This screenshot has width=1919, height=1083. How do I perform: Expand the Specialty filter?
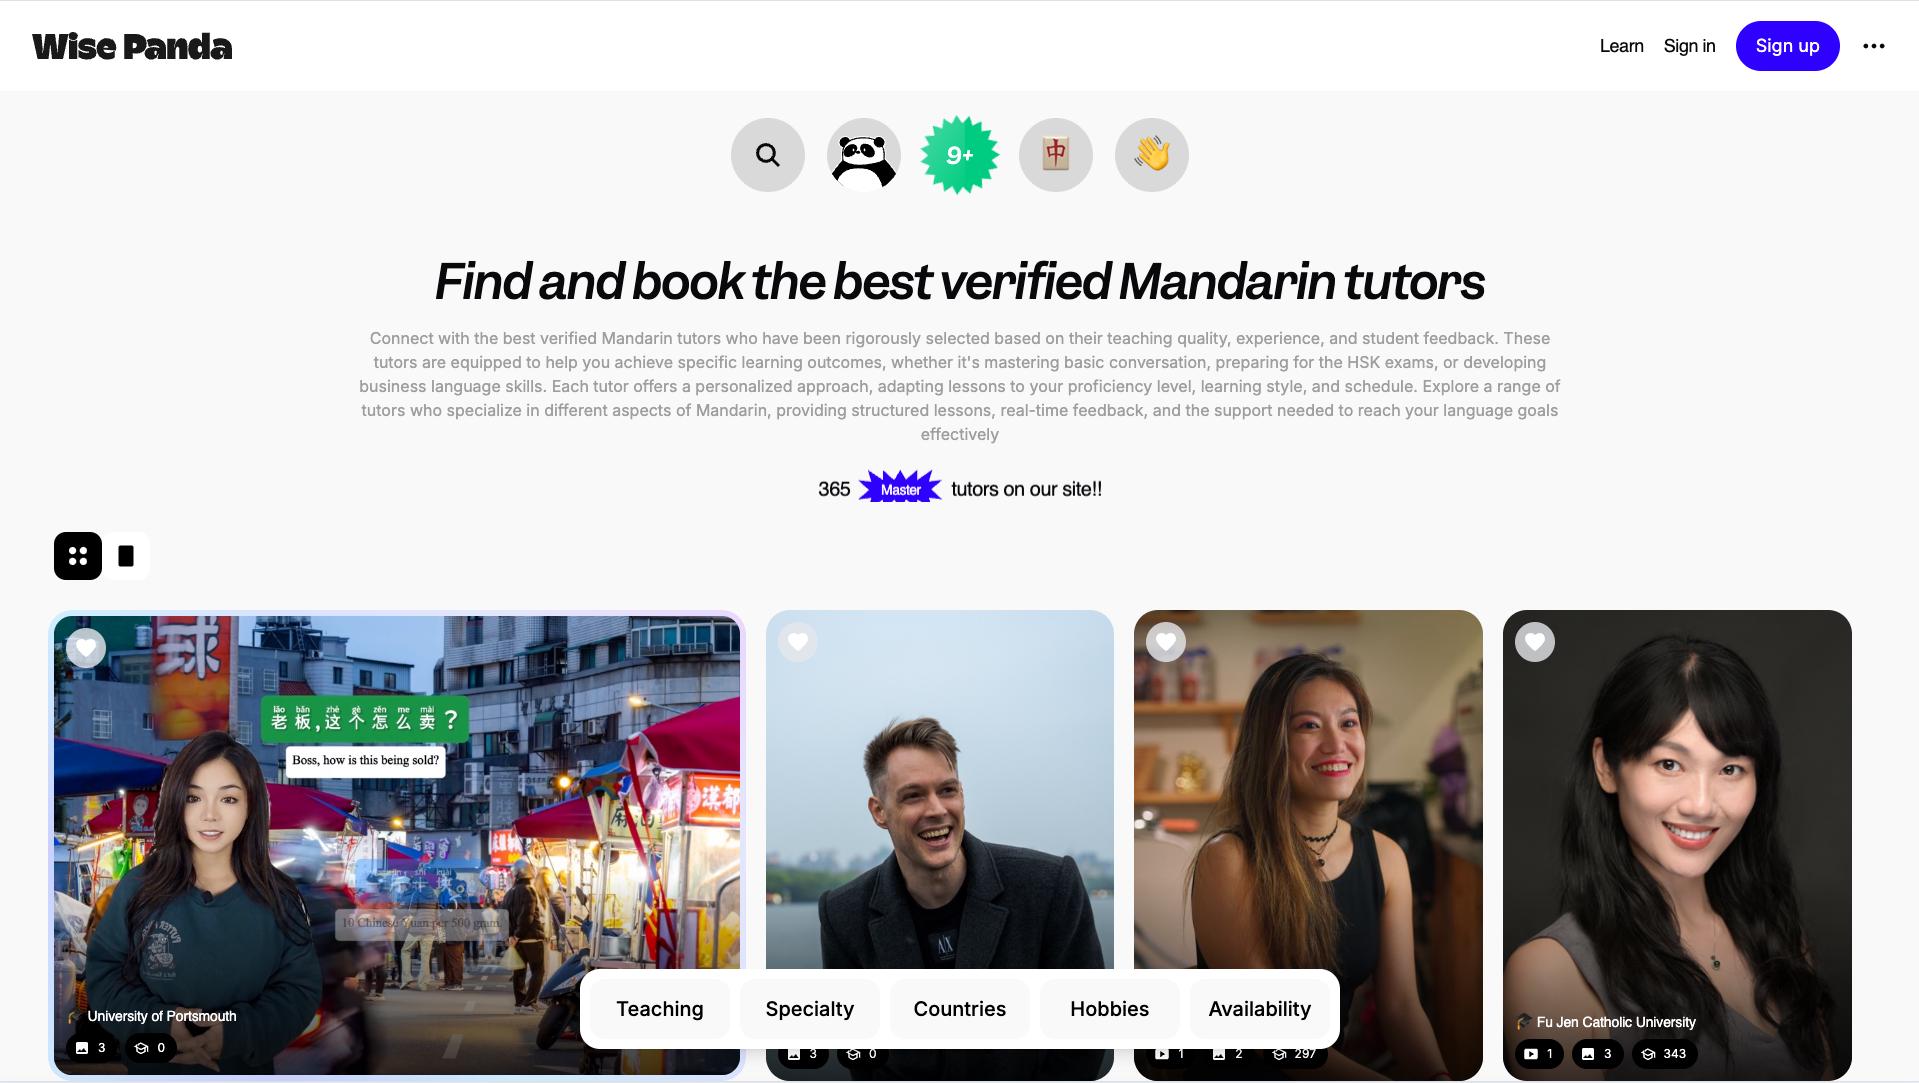tap(810, 1009)
